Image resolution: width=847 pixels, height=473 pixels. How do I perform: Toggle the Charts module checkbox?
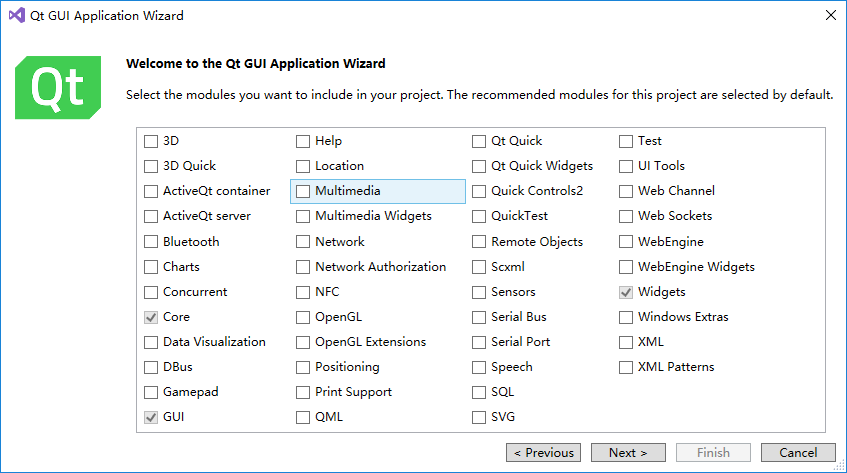click(151, 267)
